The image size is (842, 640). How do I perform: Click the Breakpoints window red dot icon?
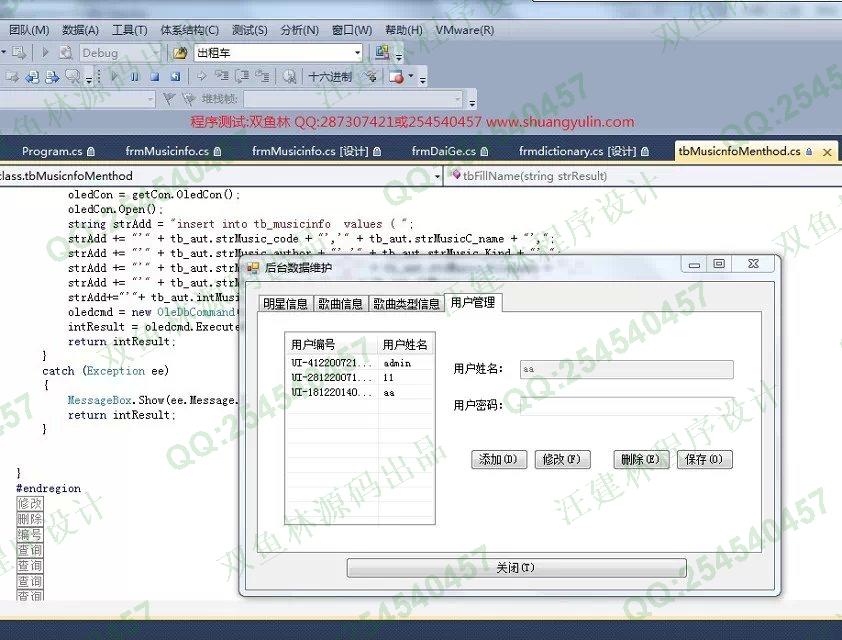[x=396, y=77]
